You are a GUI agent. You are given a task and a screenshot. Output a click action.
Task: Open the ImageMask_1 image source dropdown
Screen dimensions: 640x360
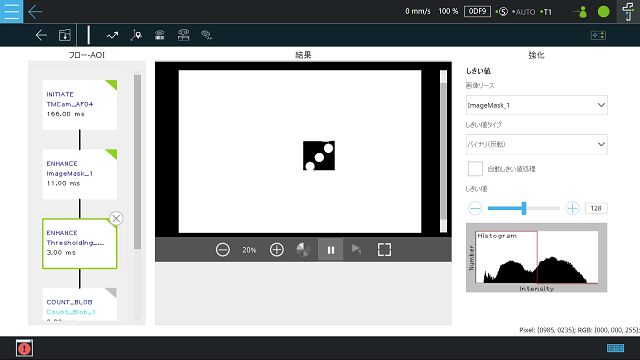[x=536, y=105]
